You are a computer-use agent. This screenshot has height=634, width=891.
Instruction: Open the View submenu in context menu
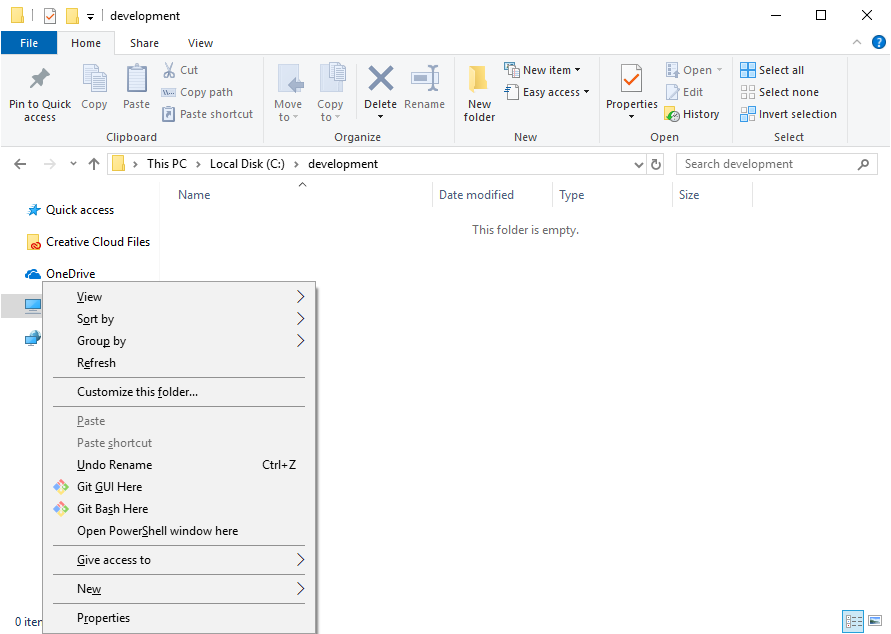(x=179, y=297)
